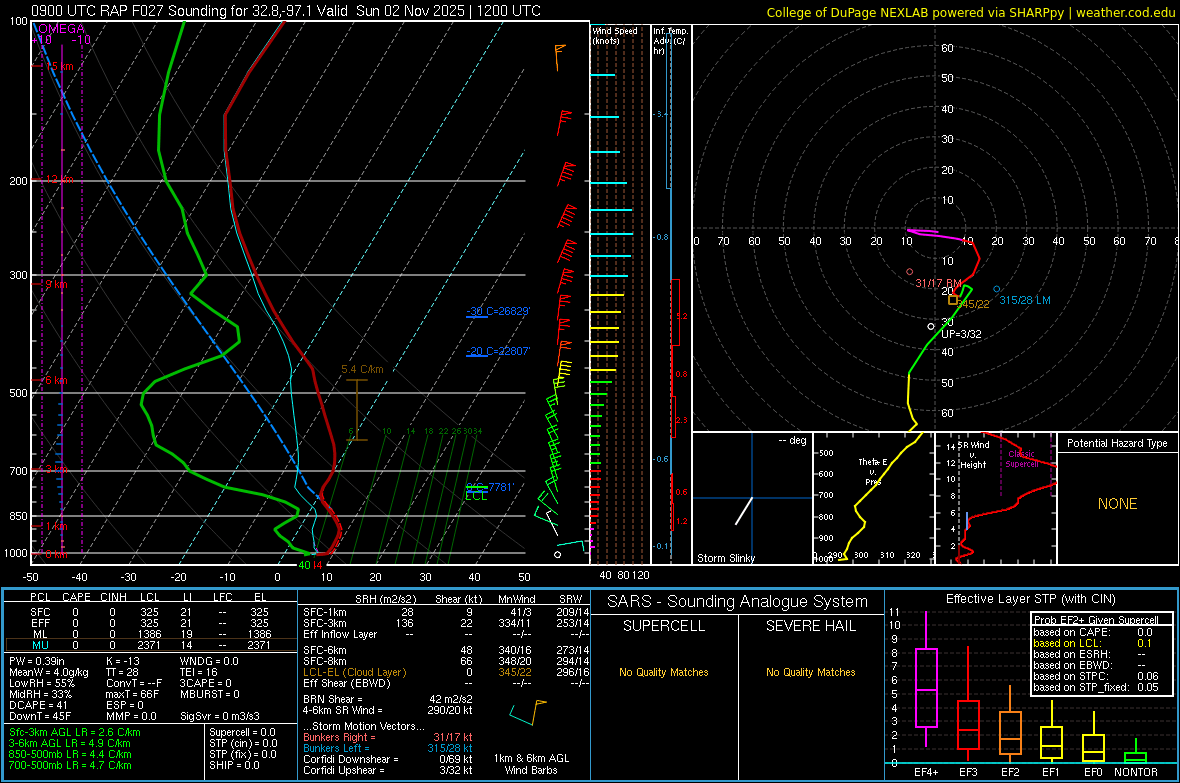This screenshot has width=1180, height=783.
Task: Select the EFF parcel row
Action: pos(149,623)
